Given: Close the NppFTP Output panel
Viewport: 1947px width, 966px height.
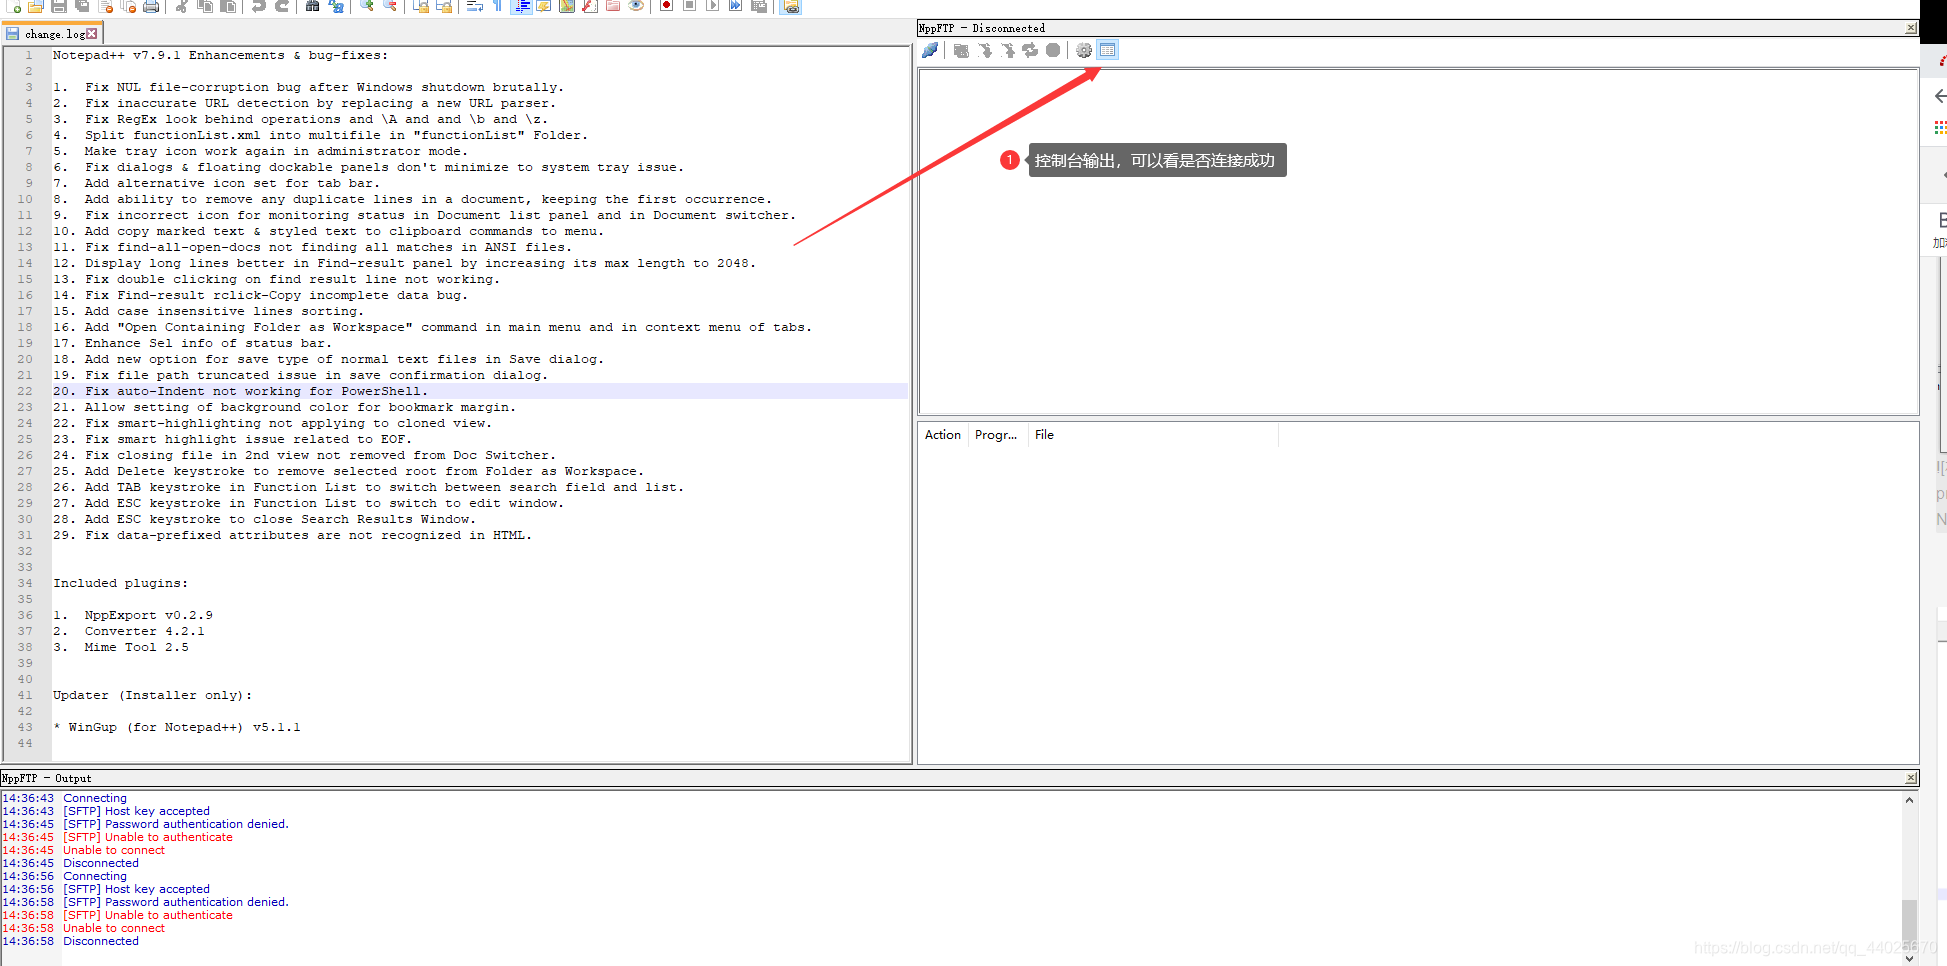Looking at the screenshot, I should tap(1911, 778).
